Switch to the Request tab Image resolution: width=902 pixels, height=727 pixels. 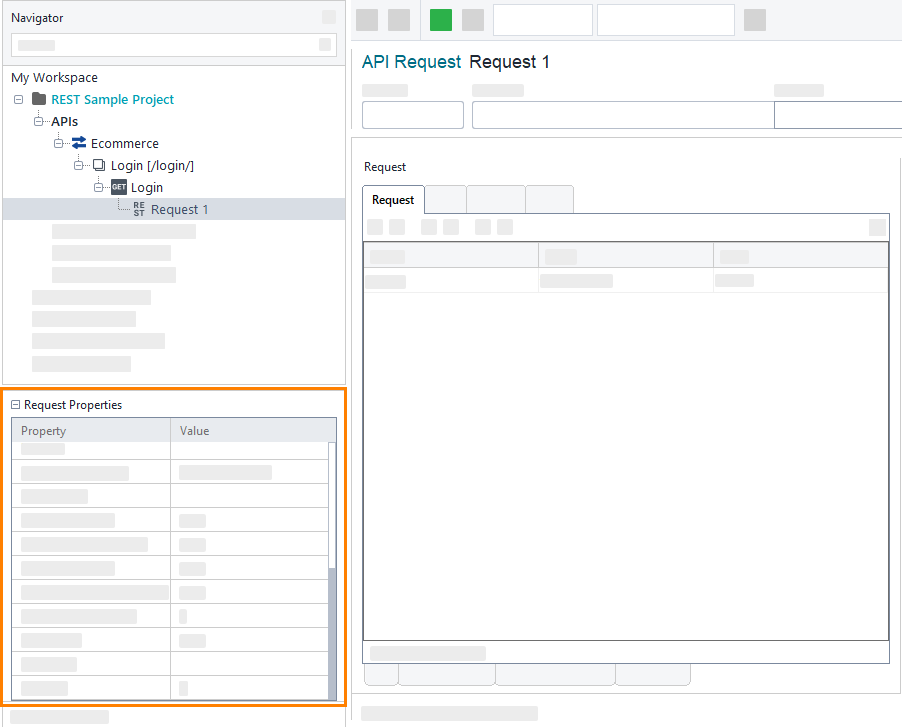(392, 199)
